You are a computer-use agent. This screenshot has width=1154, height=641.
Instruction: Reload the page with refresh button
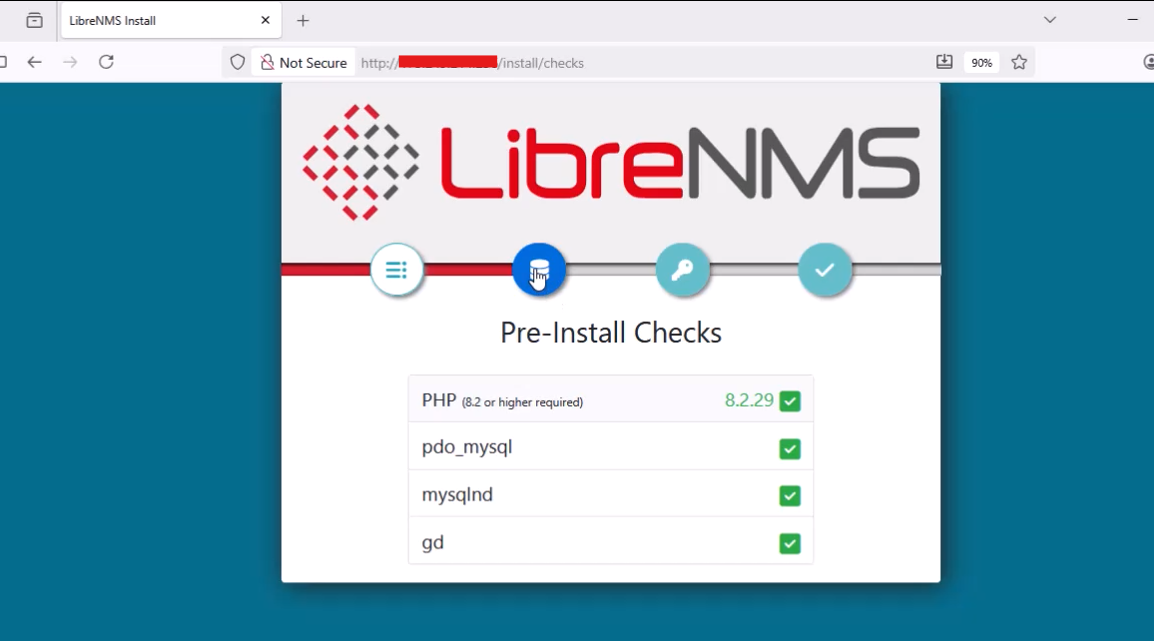click(x=106, y=62)
